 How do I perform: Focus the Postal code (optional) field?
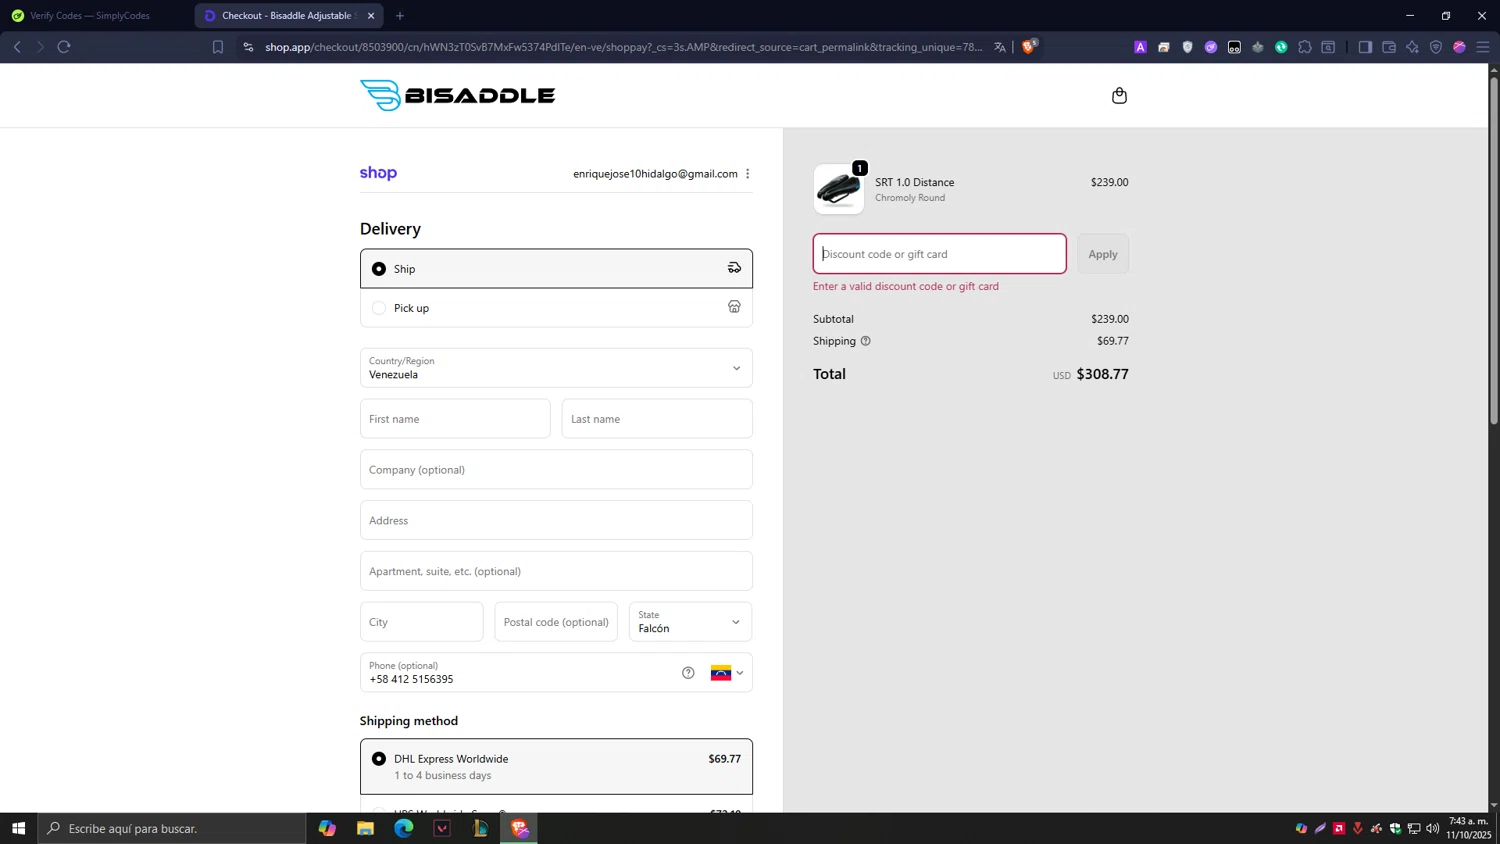[x=556, y=622]
